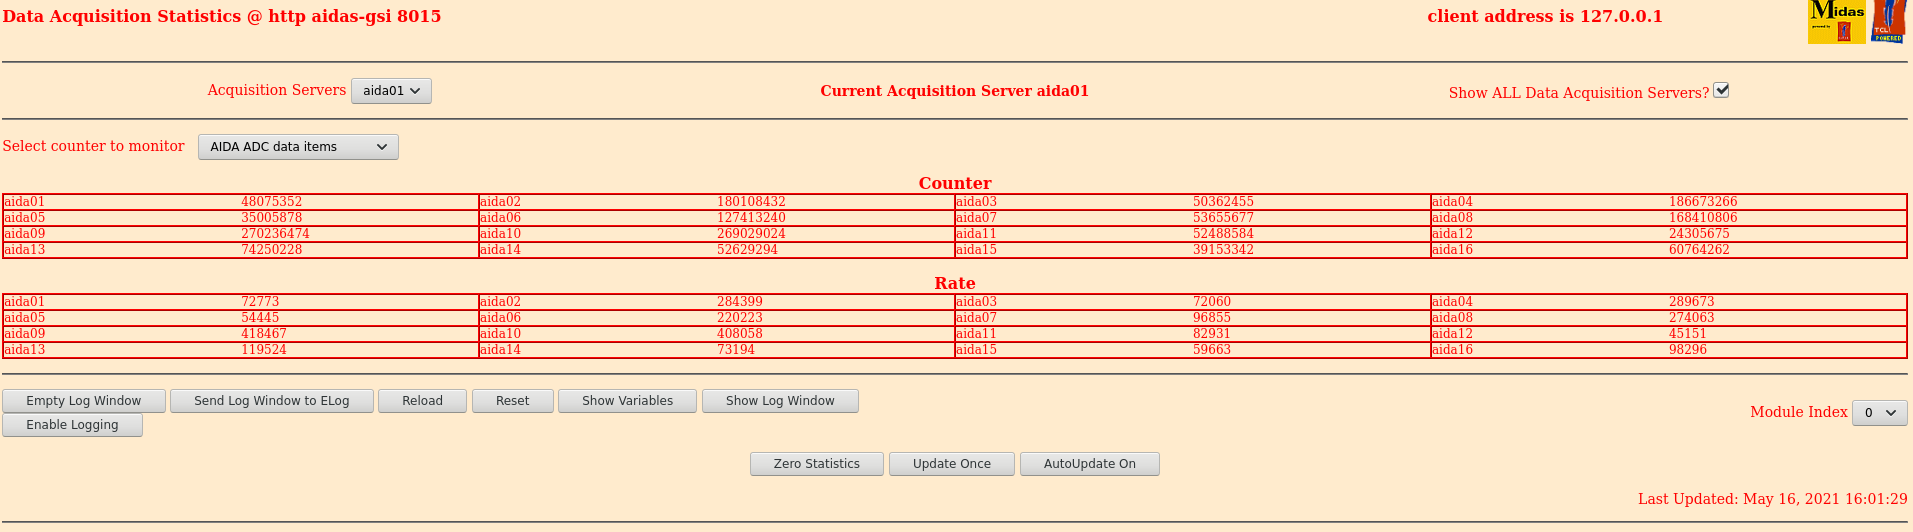Click counter value 60764262 for aida16
Image resolution: width=1913 pixels, height=532 pixels.
(1699, 250)
